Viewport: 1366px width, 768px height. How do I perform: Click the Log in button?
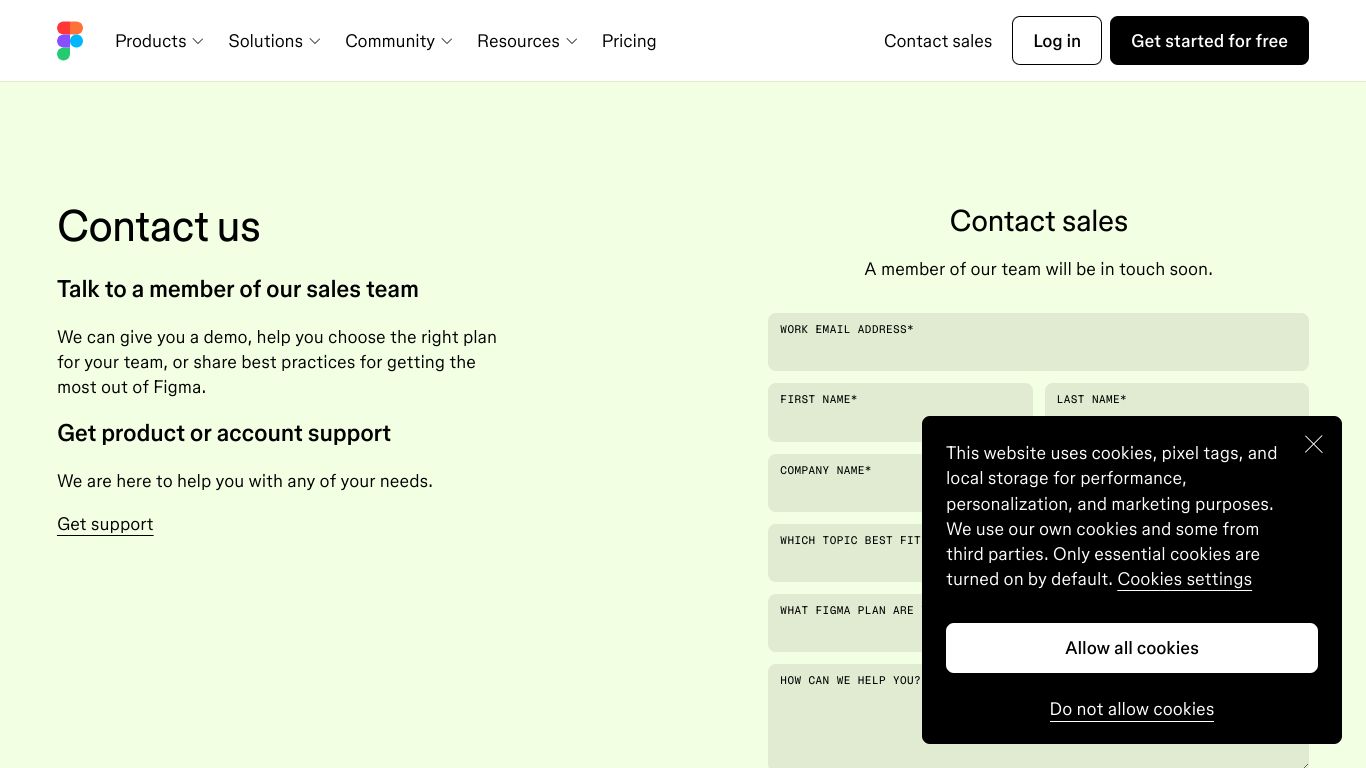(x=1057, y=41)
